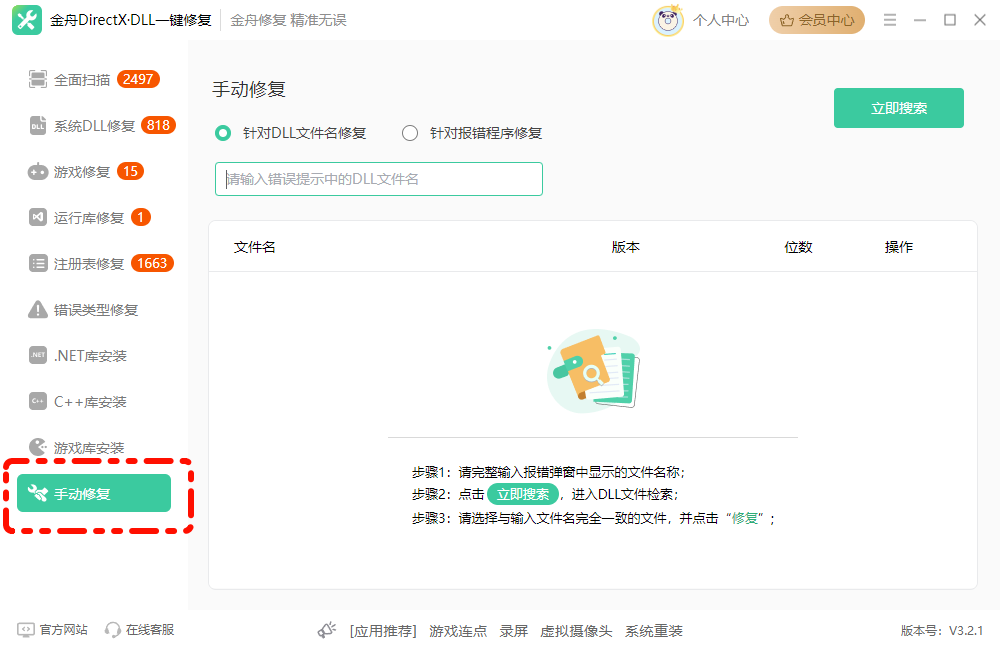Click the 15 badge on 游戏修复
This screenshot has width=1000, height=650.
tap(130, 171)
